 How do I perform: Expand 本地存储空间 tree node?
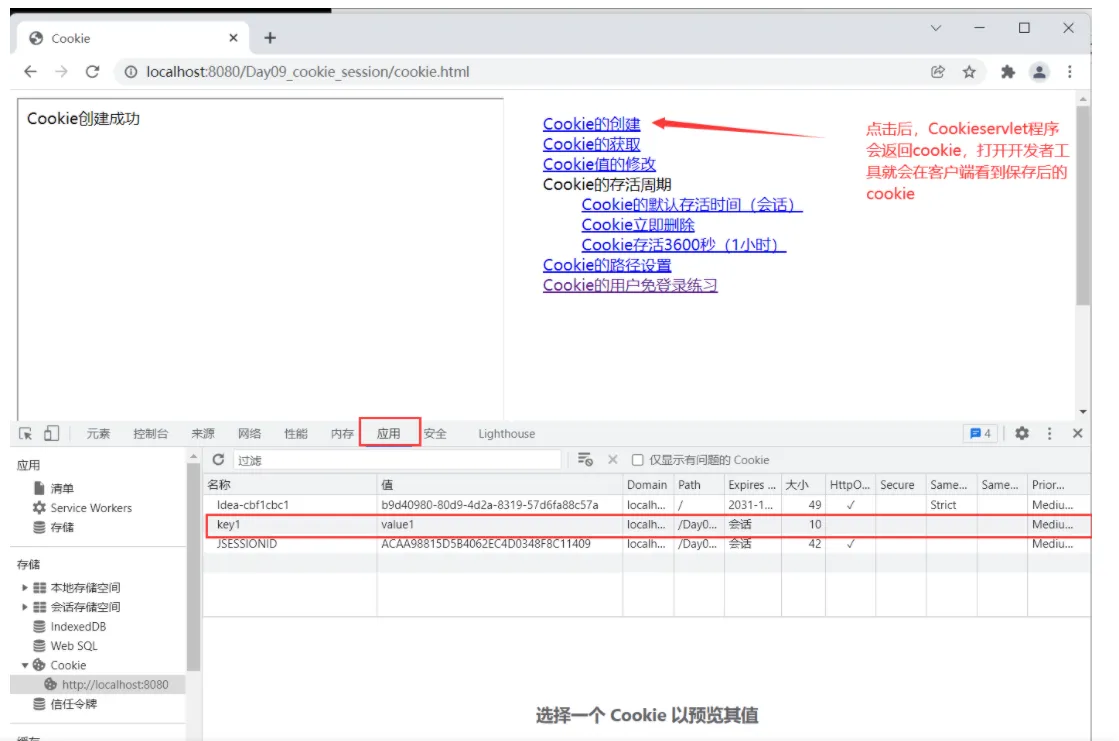pos(24,588)
